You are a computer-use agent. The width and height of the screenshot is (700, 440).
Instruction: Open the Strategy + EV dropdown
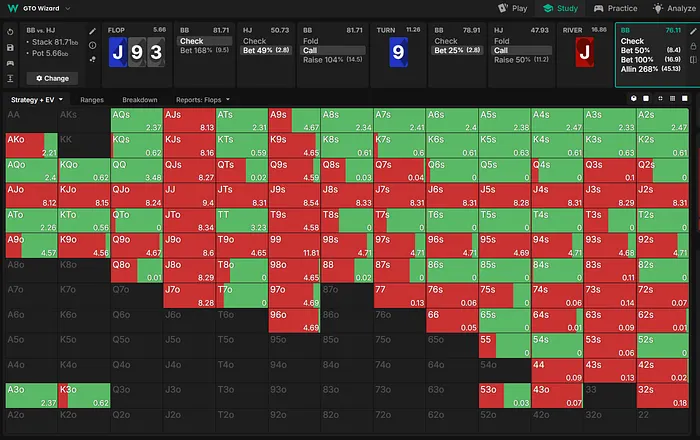(x=37, y=100)
